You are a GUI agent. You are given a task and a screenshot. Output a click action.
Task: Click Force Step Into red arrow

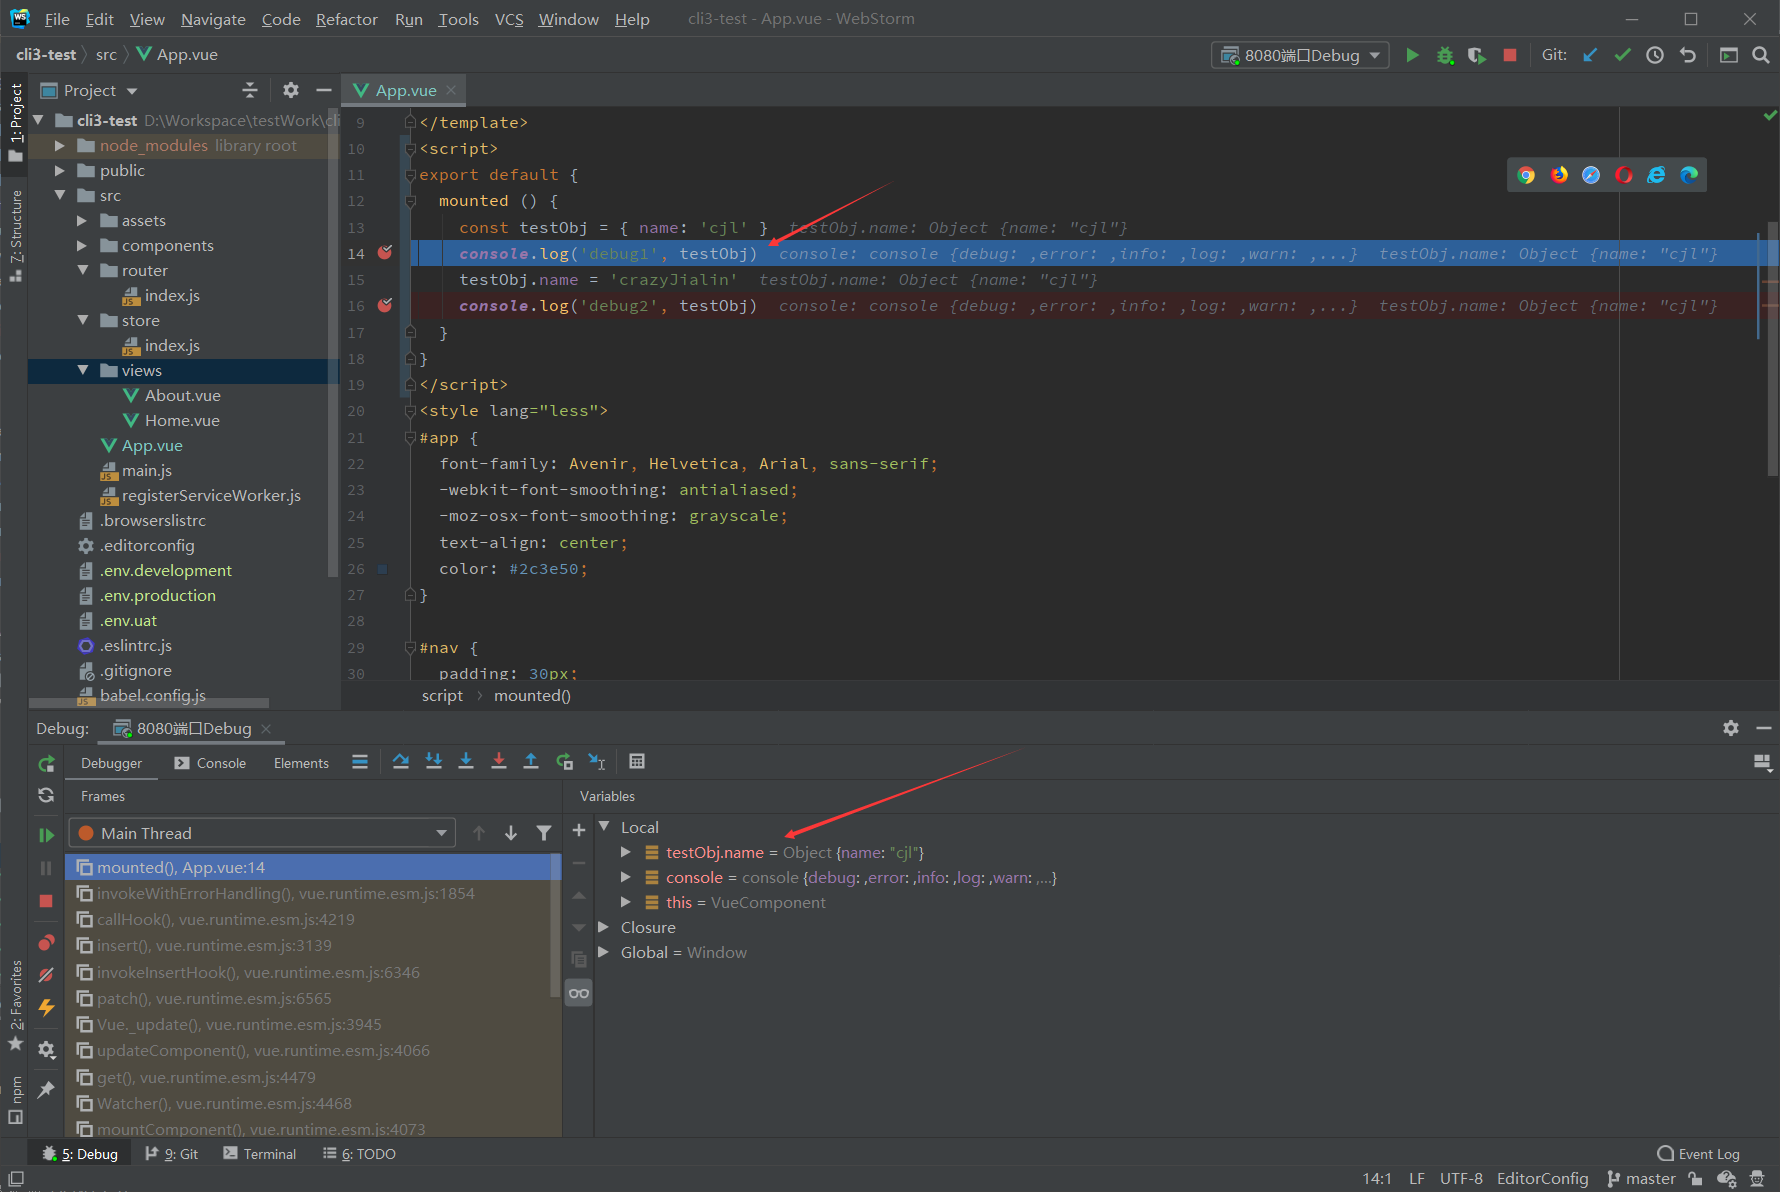499,762
